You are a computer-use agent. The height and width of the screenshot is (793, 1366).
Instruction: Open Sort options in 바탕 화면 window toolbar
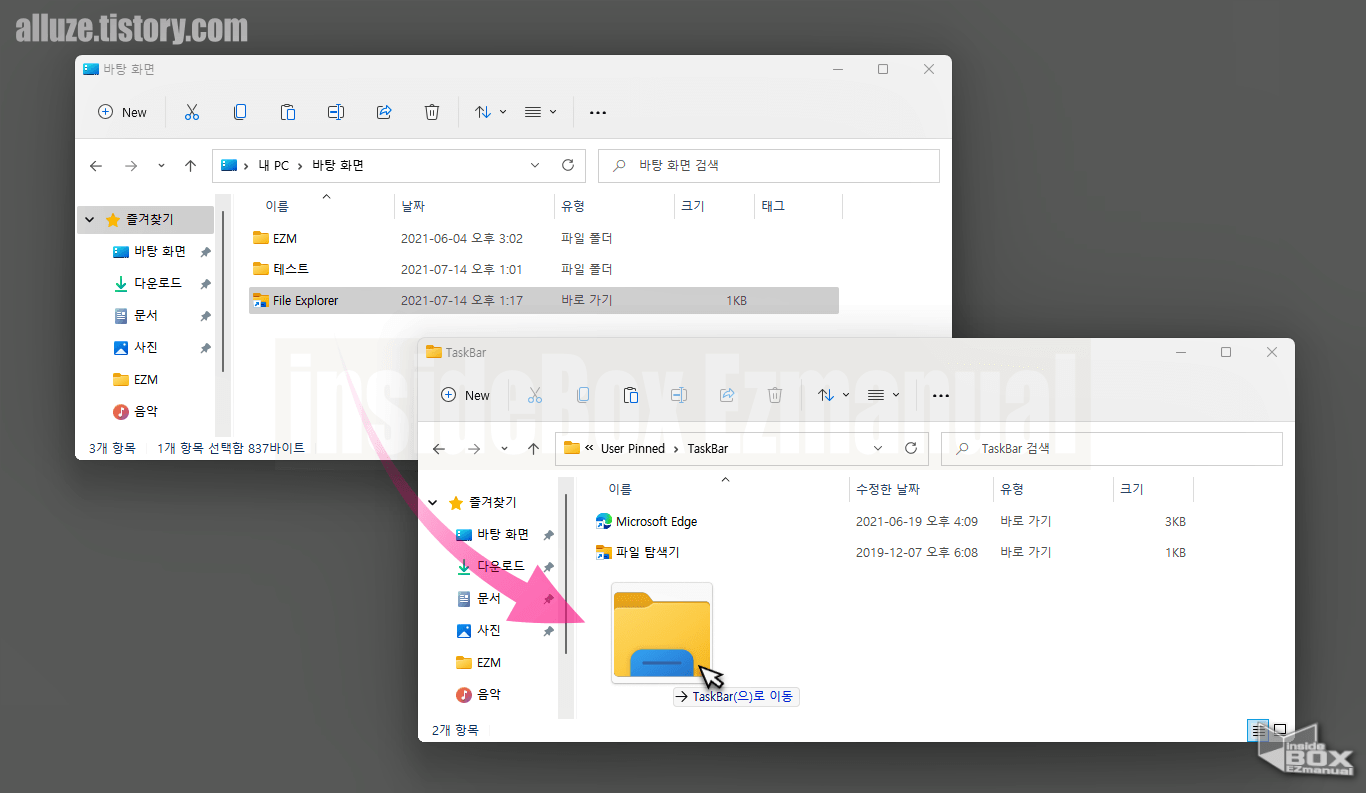point(490,112)
